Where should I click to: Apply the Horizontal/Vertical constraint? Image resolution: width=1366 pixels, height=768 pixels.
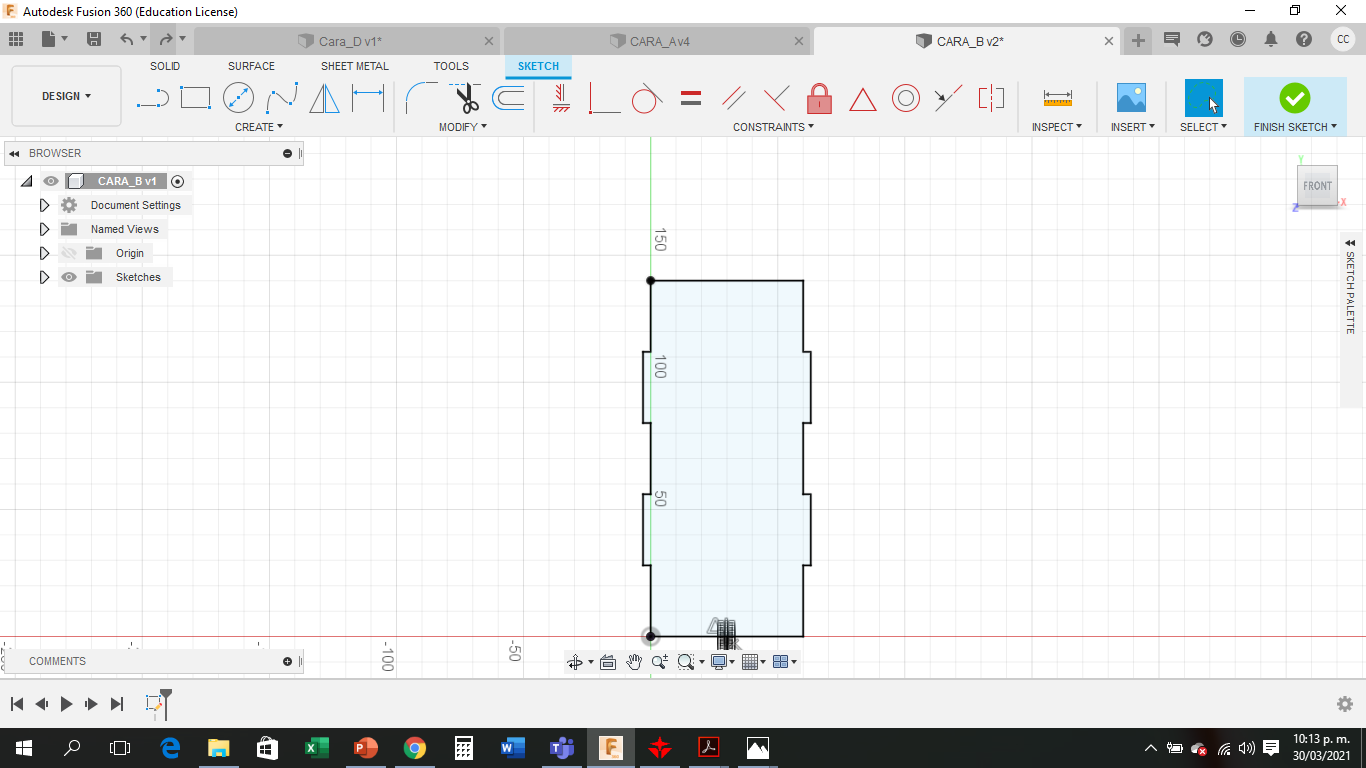[x=561, y=98]
